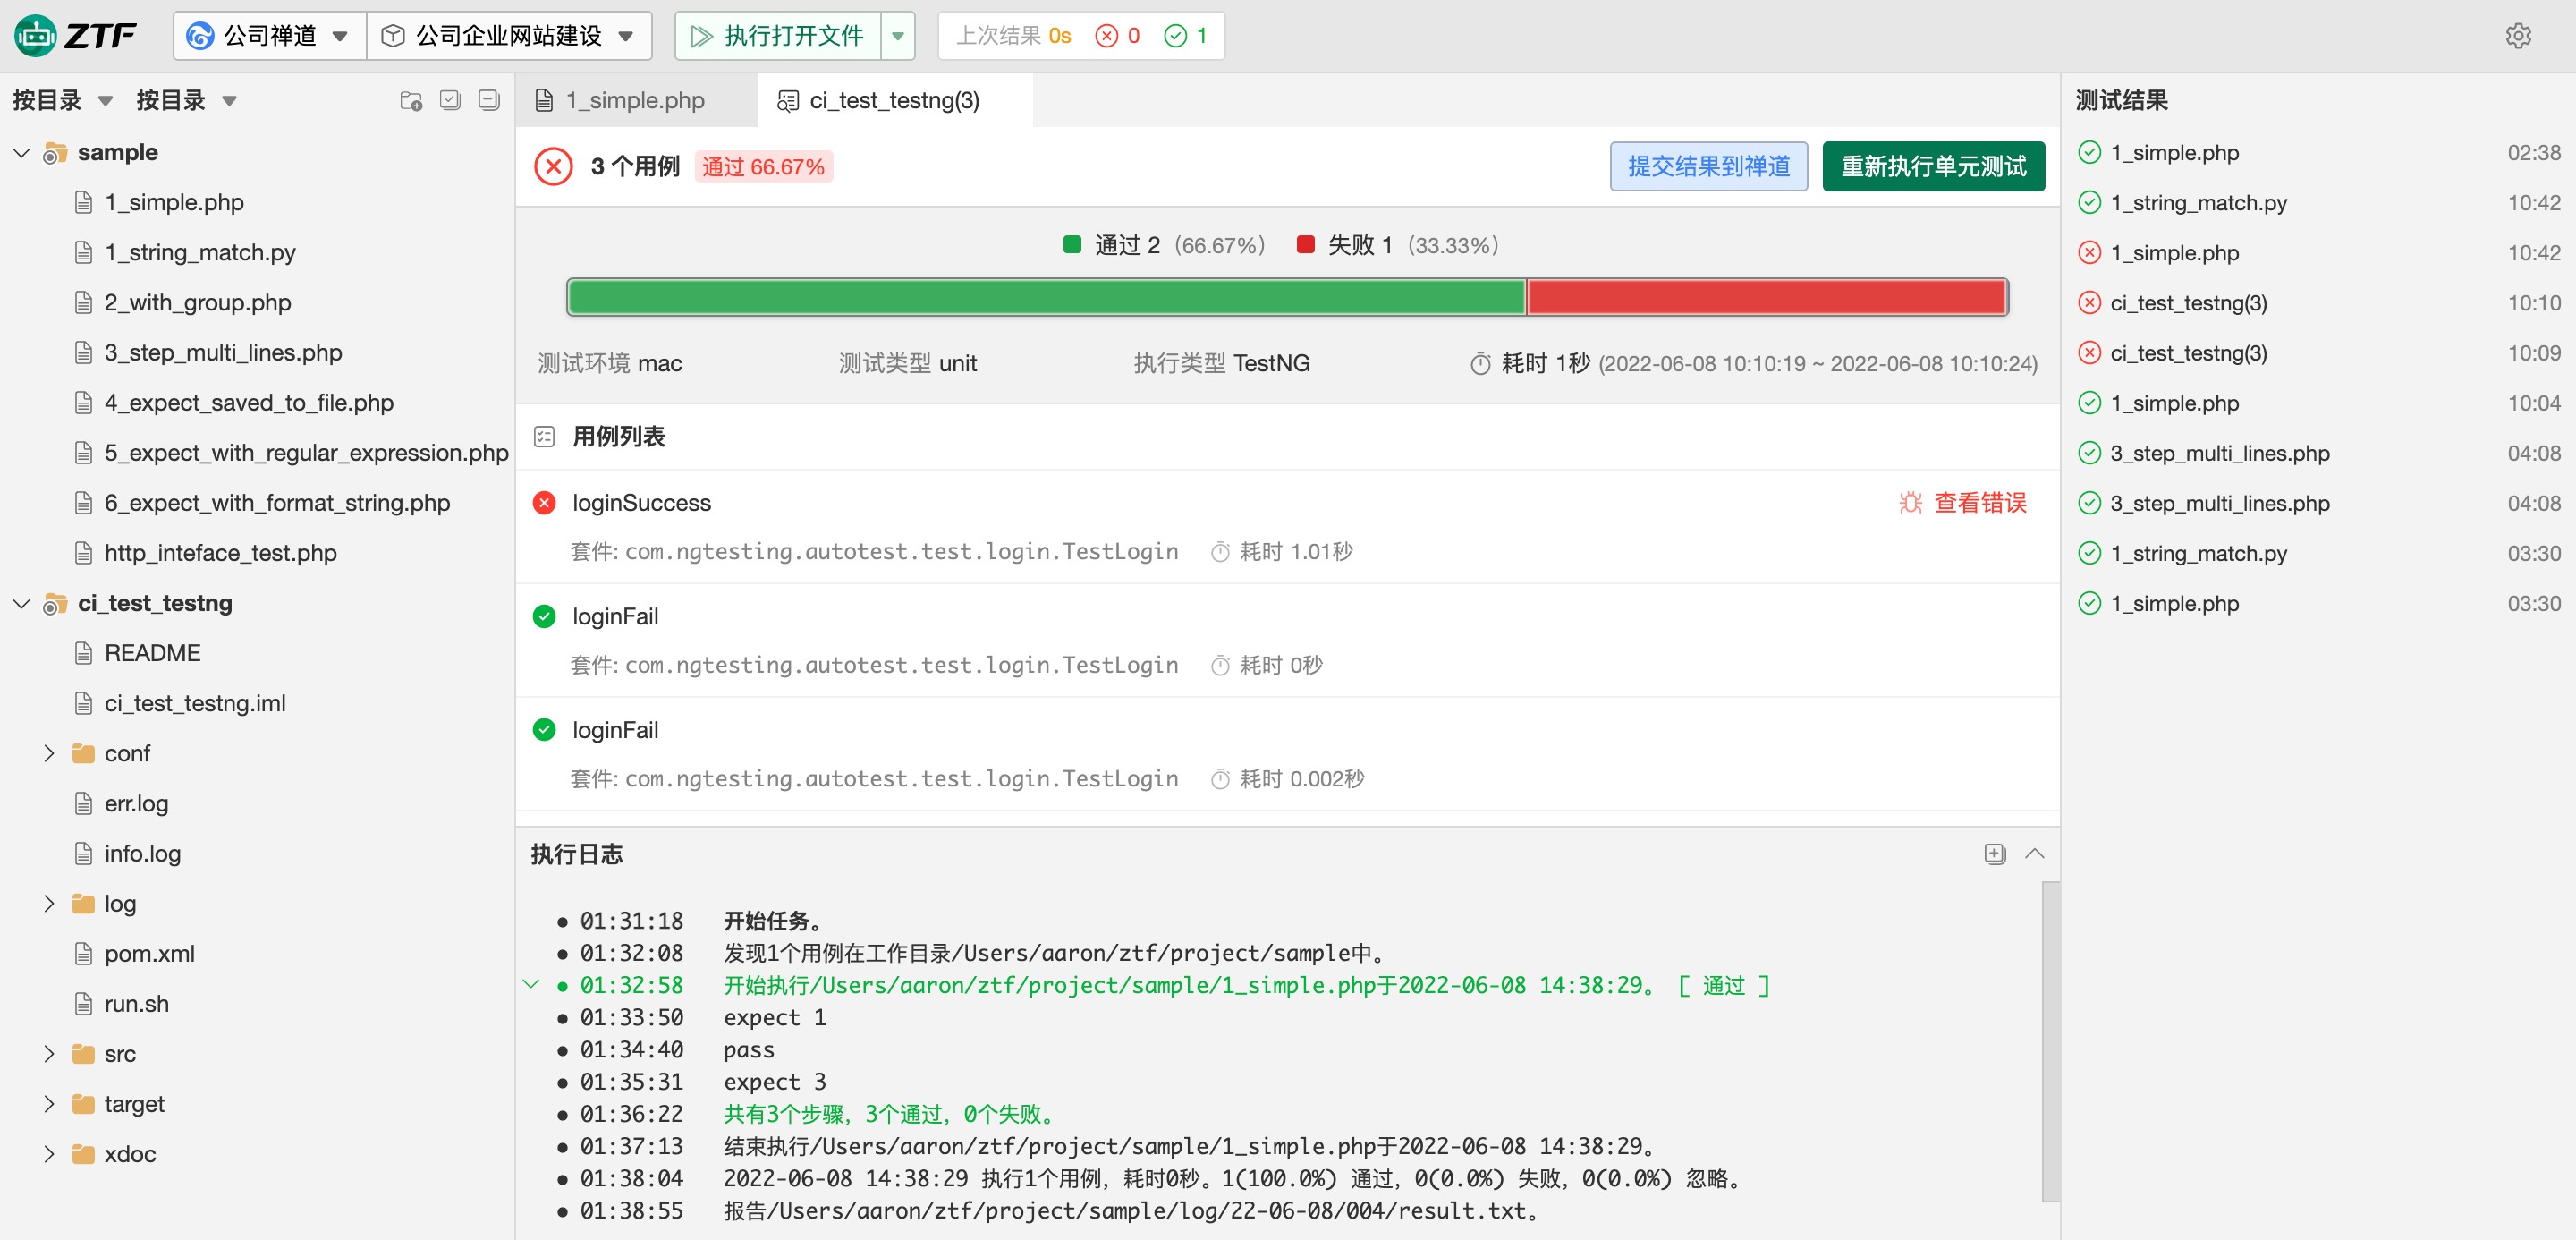Collapse the sample workspace folder
2576x1240 pixels.
click(21, 152)
